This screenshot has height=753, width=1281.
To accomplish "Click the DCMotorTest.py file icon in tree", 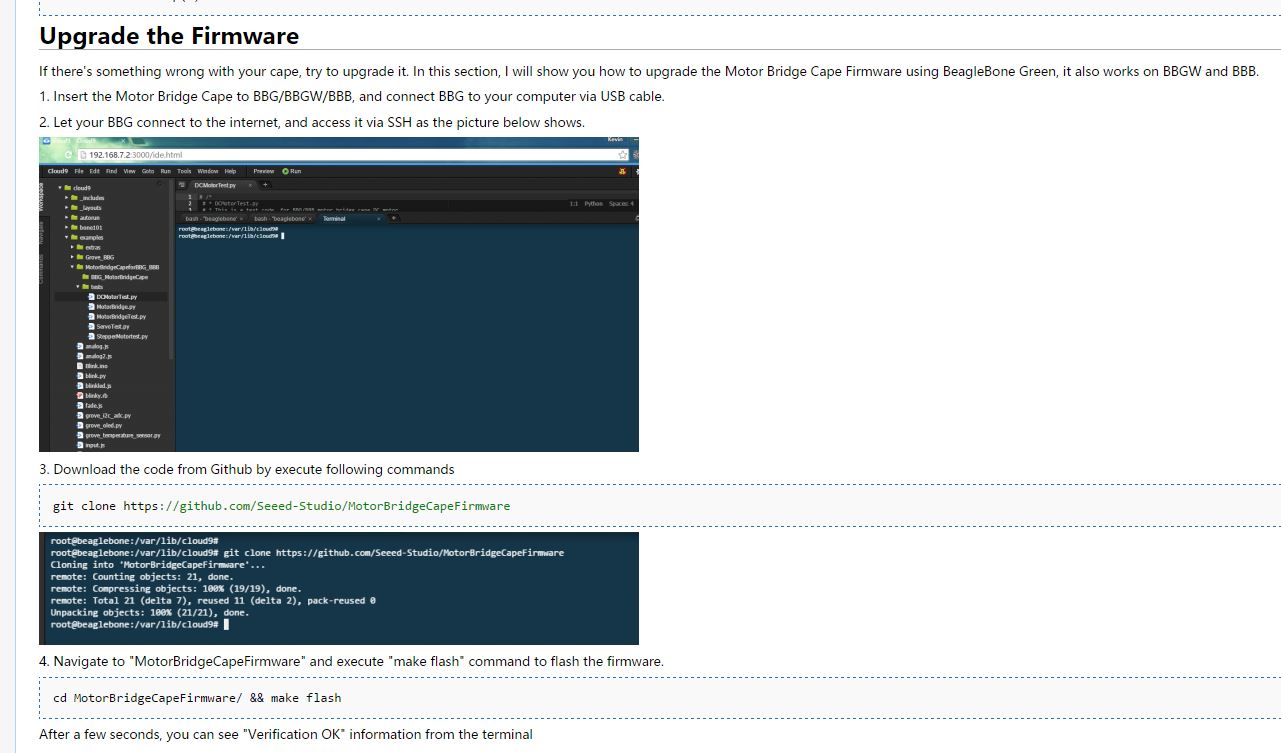I will (92, 297).
